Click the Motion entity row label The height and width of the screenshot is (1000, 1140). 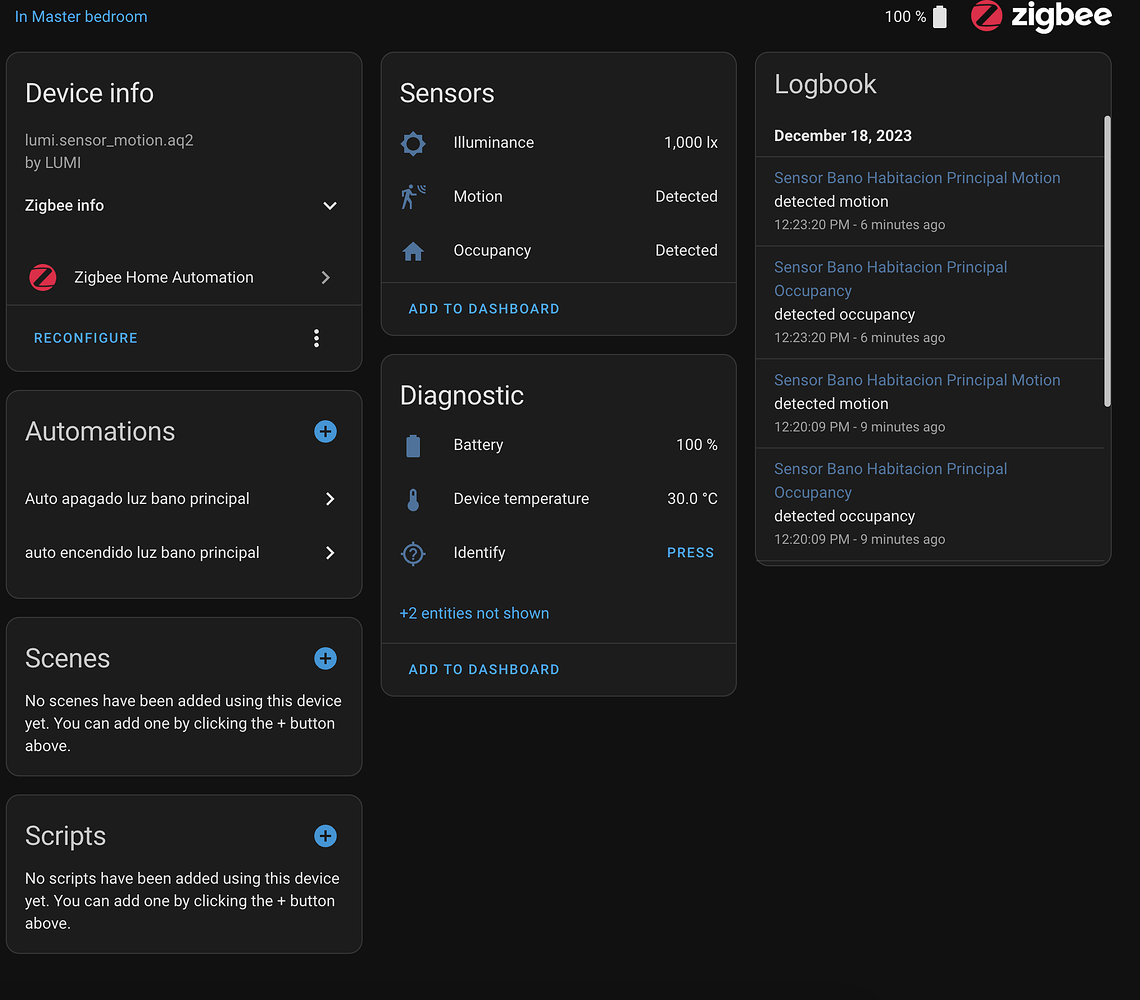point(478,196)
